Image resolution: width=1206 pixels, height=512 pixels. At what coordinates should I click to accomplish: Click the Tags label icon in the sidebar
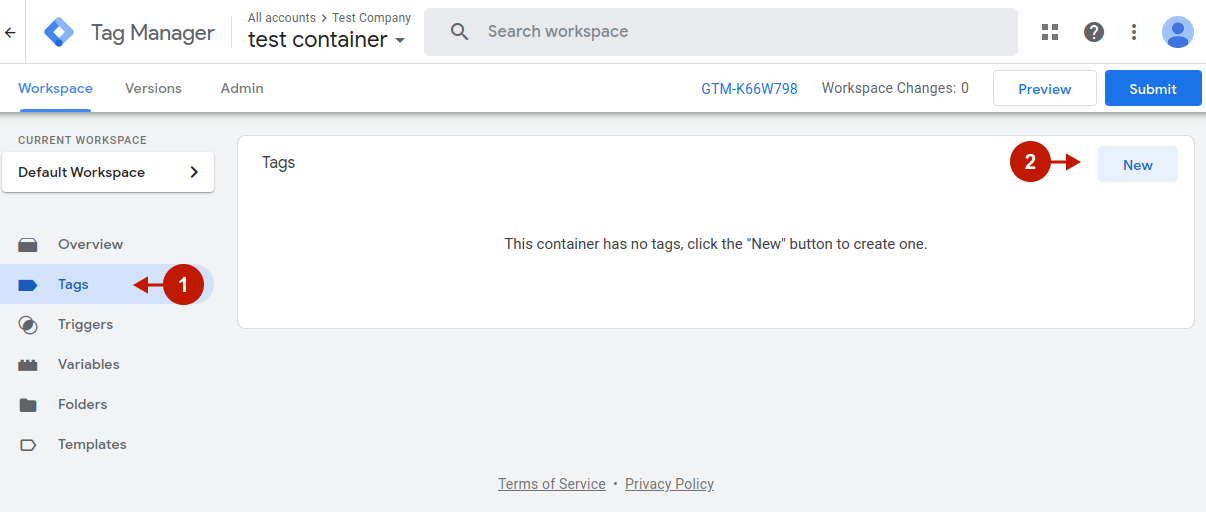[28, 285]
